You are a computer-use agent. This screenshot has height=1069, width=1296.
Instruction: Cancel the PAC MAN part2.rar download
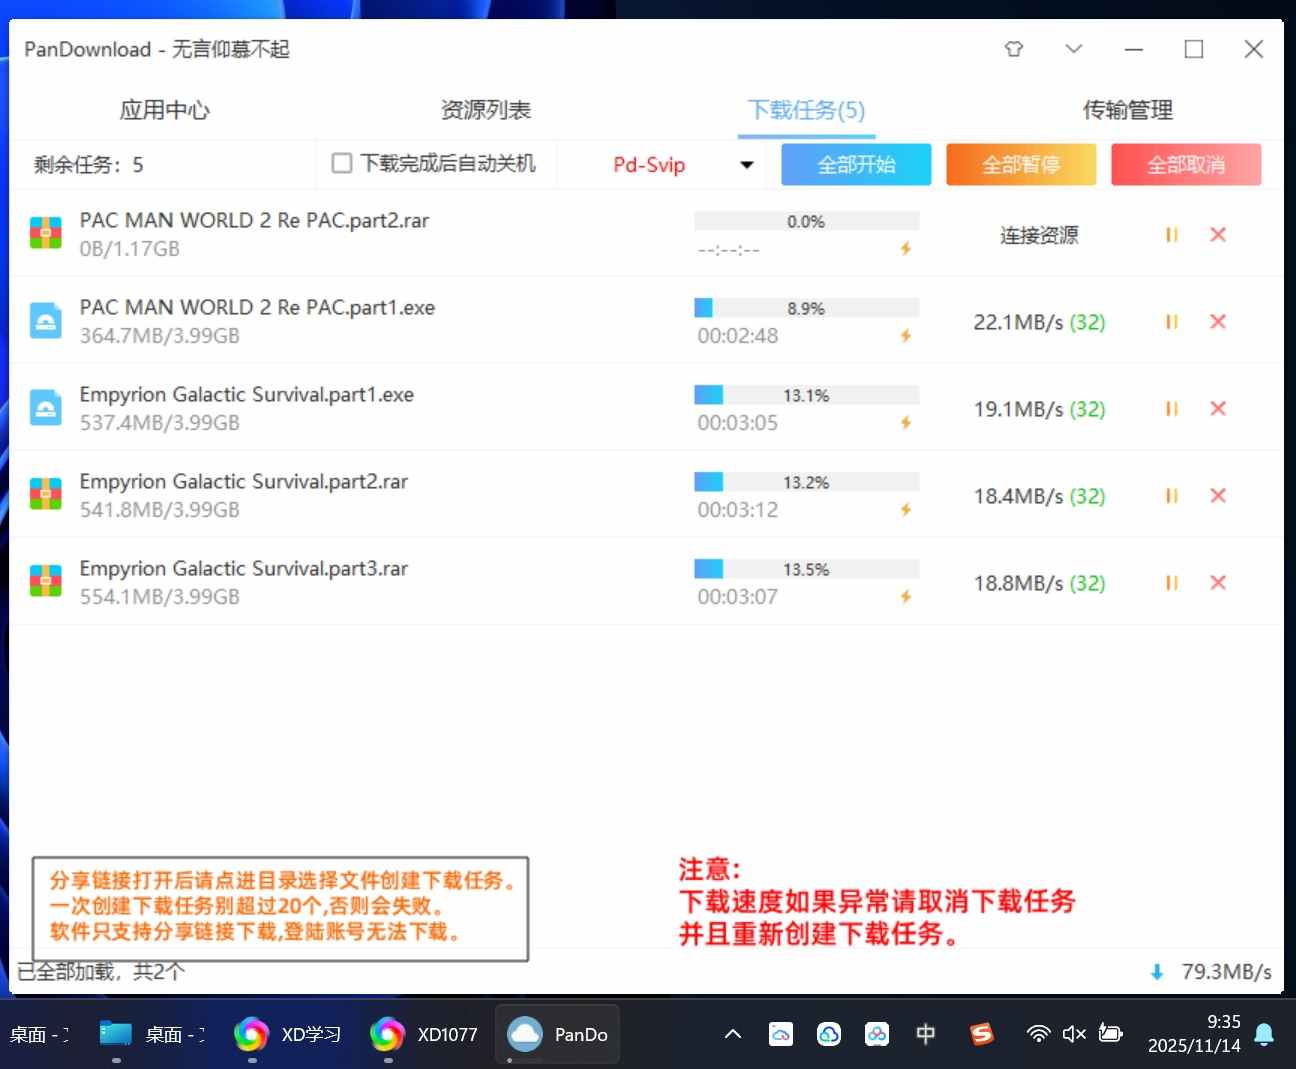(x=1217, y=235)
